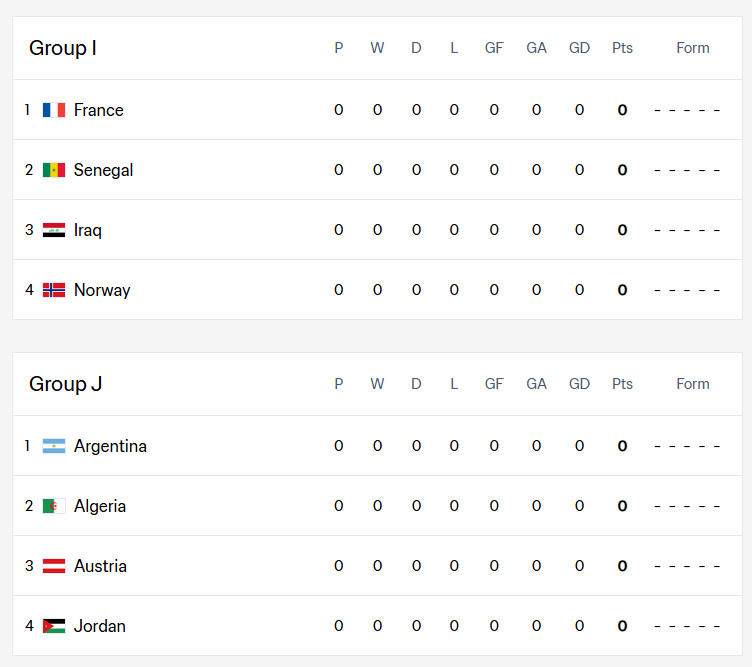Click GD column header in Group J
The height and width of the screenshot is (667, 752).
[579, 384]
